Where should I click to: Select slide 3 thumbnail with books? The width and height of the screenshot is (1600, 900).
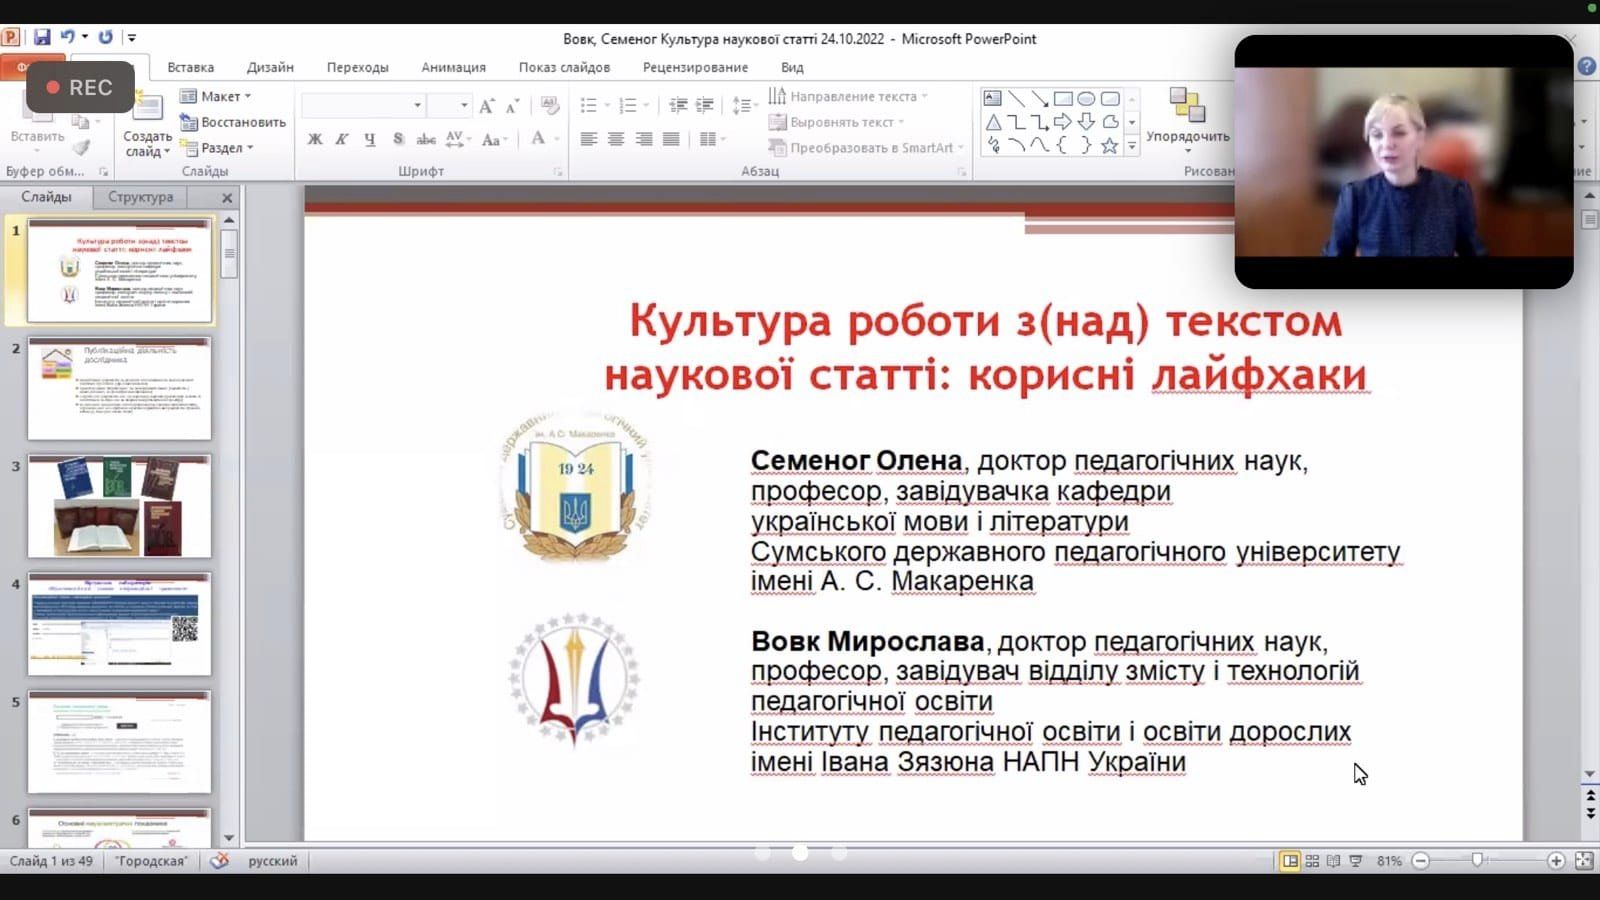(x=119, y=506)
